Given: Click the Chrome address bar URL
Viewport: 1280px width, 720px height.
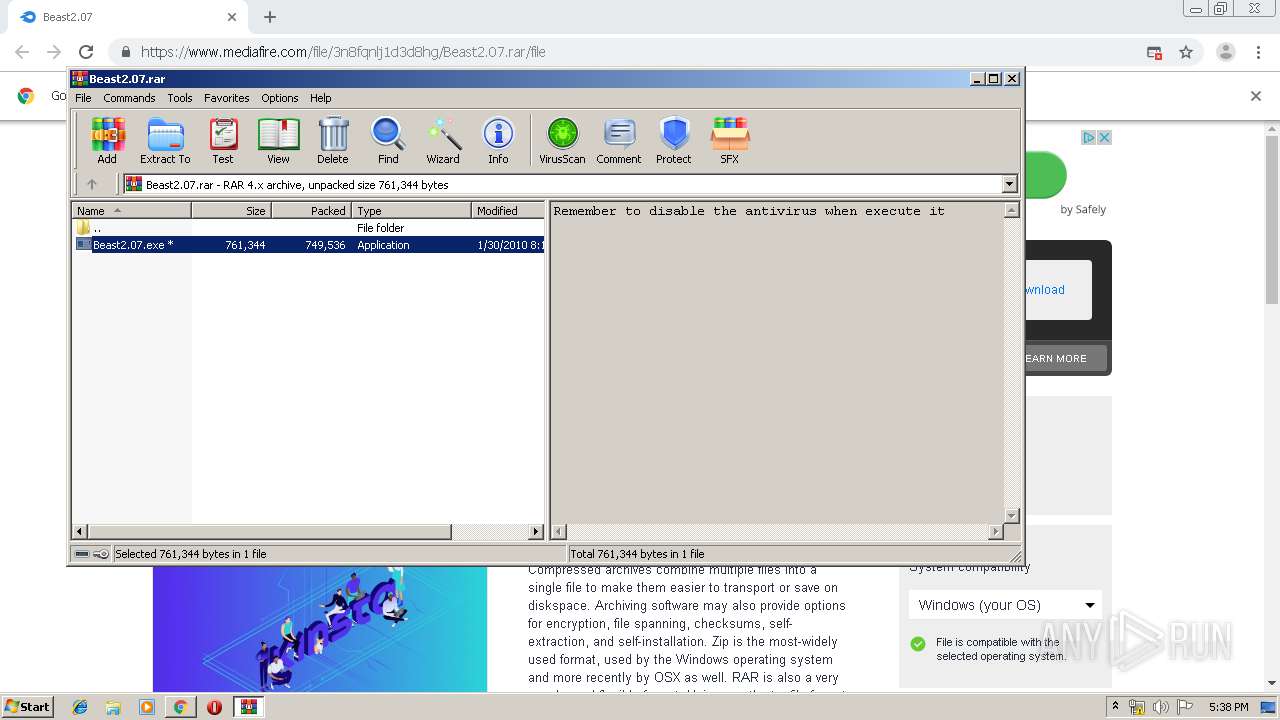Looking at the screenshot, I should click(x=343, y=52).
